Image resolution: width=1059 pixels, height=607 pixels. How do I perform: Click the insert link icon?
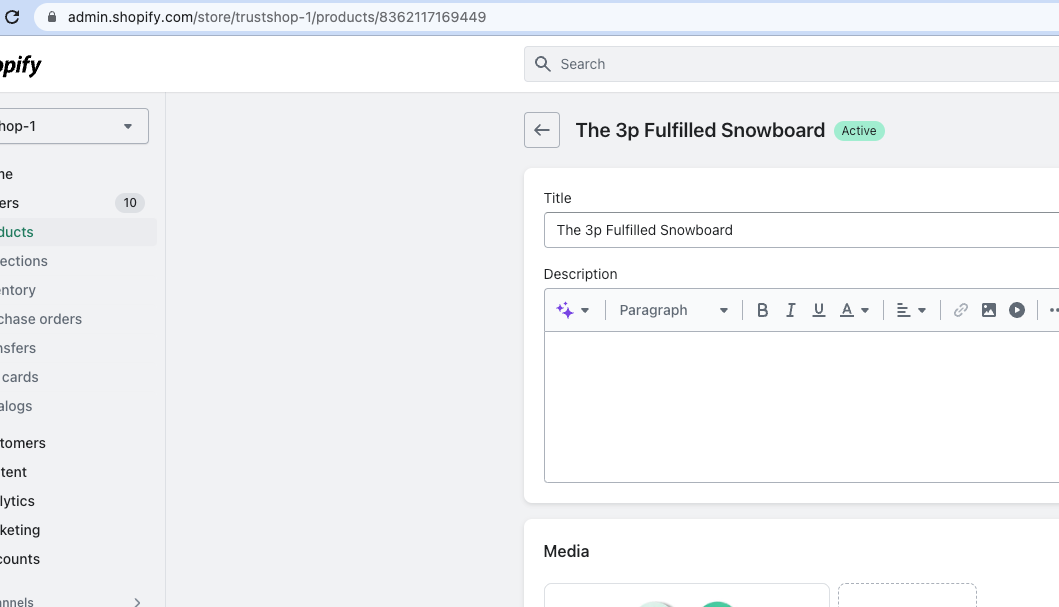(960, 310)
